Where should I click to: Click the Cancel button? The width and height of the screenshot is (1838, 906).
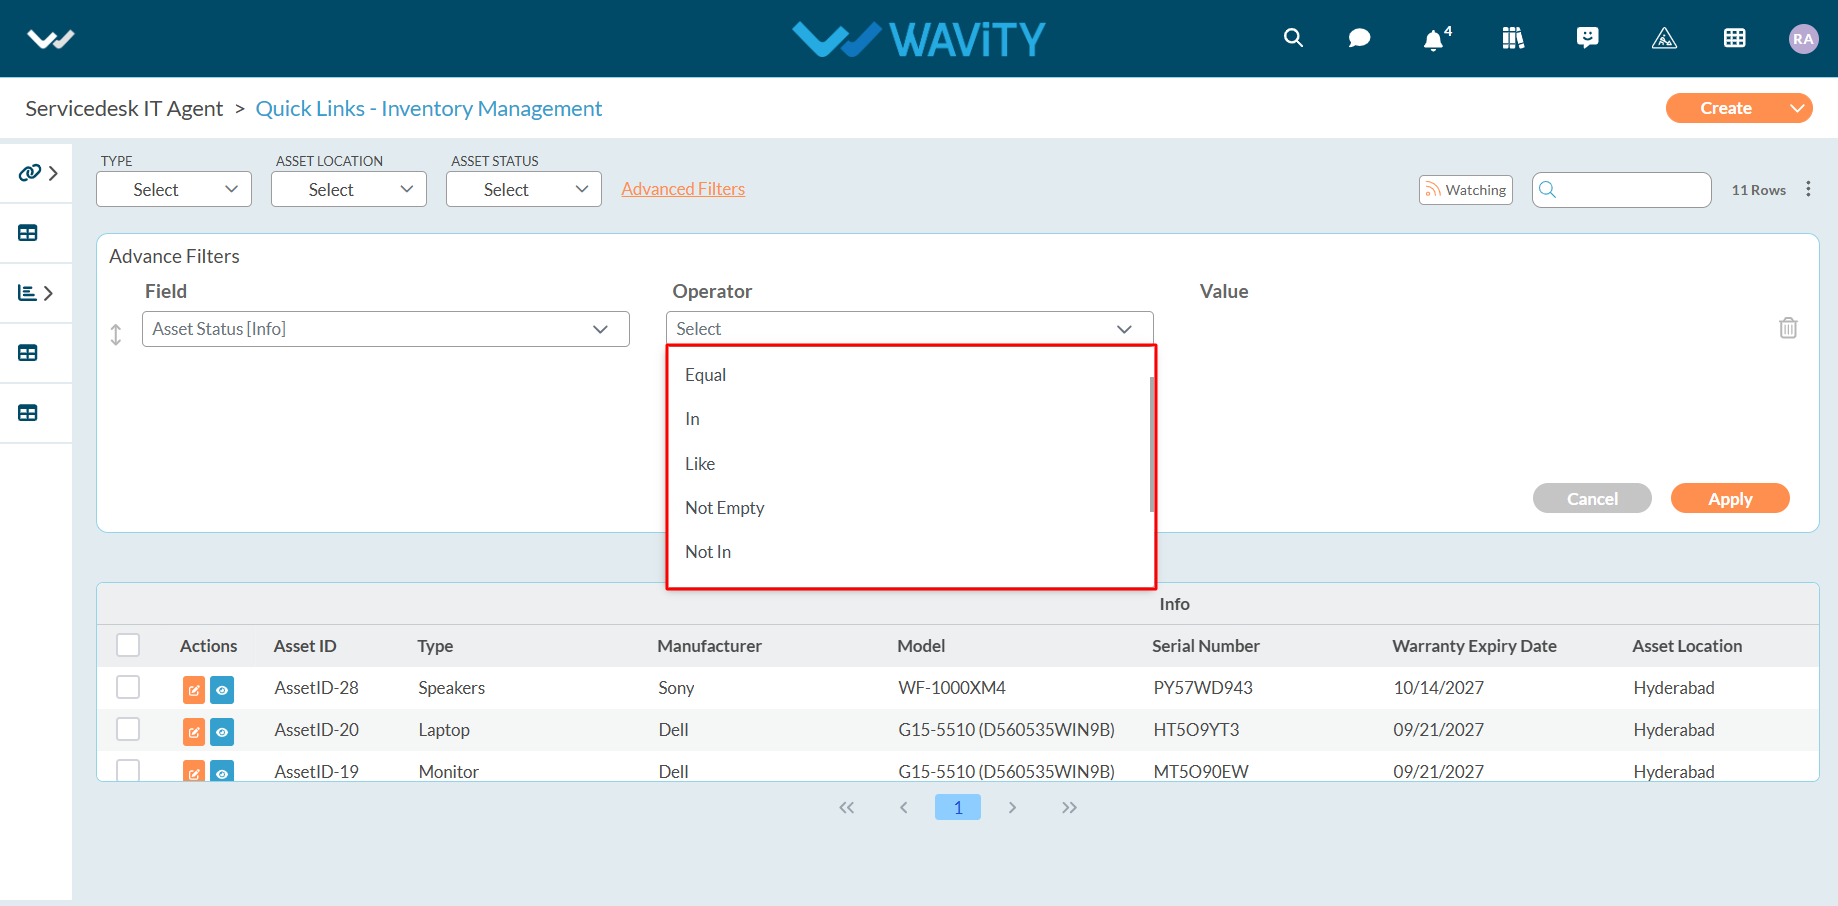point(1592,498)
